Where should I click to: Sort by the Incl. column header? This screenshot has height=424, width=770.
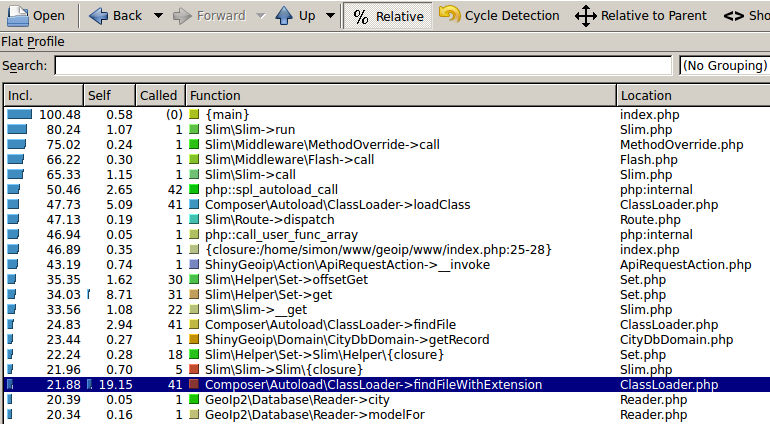point(43,95)
